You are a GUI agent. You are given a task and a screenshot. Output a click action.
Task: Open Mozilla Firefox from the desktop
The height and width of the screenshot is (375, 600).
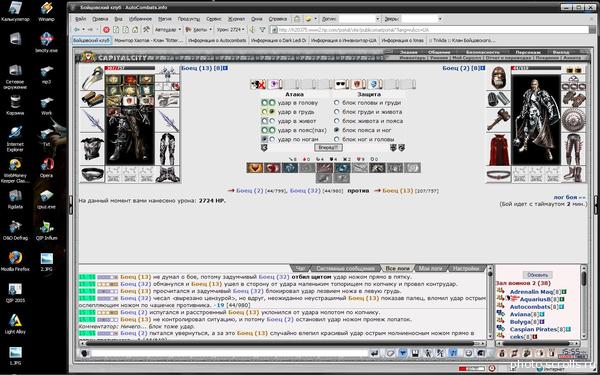[x=15, y=261]
